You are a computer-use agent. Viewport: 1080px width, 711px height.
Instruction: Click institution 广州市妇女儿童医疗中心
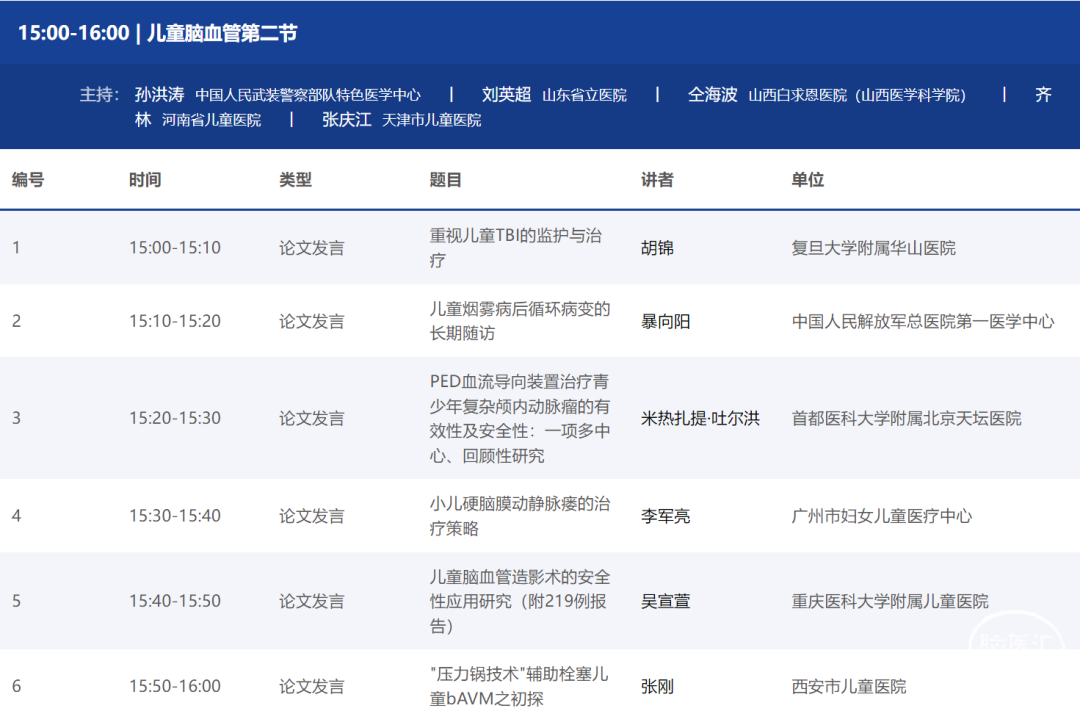point(881,516)
